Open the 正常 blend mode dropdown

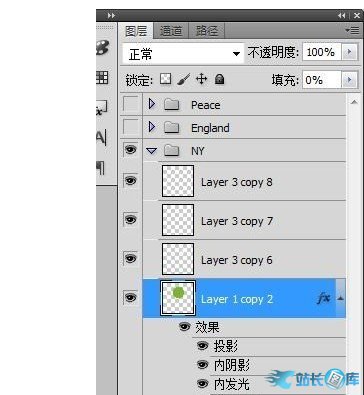(183, 53)
